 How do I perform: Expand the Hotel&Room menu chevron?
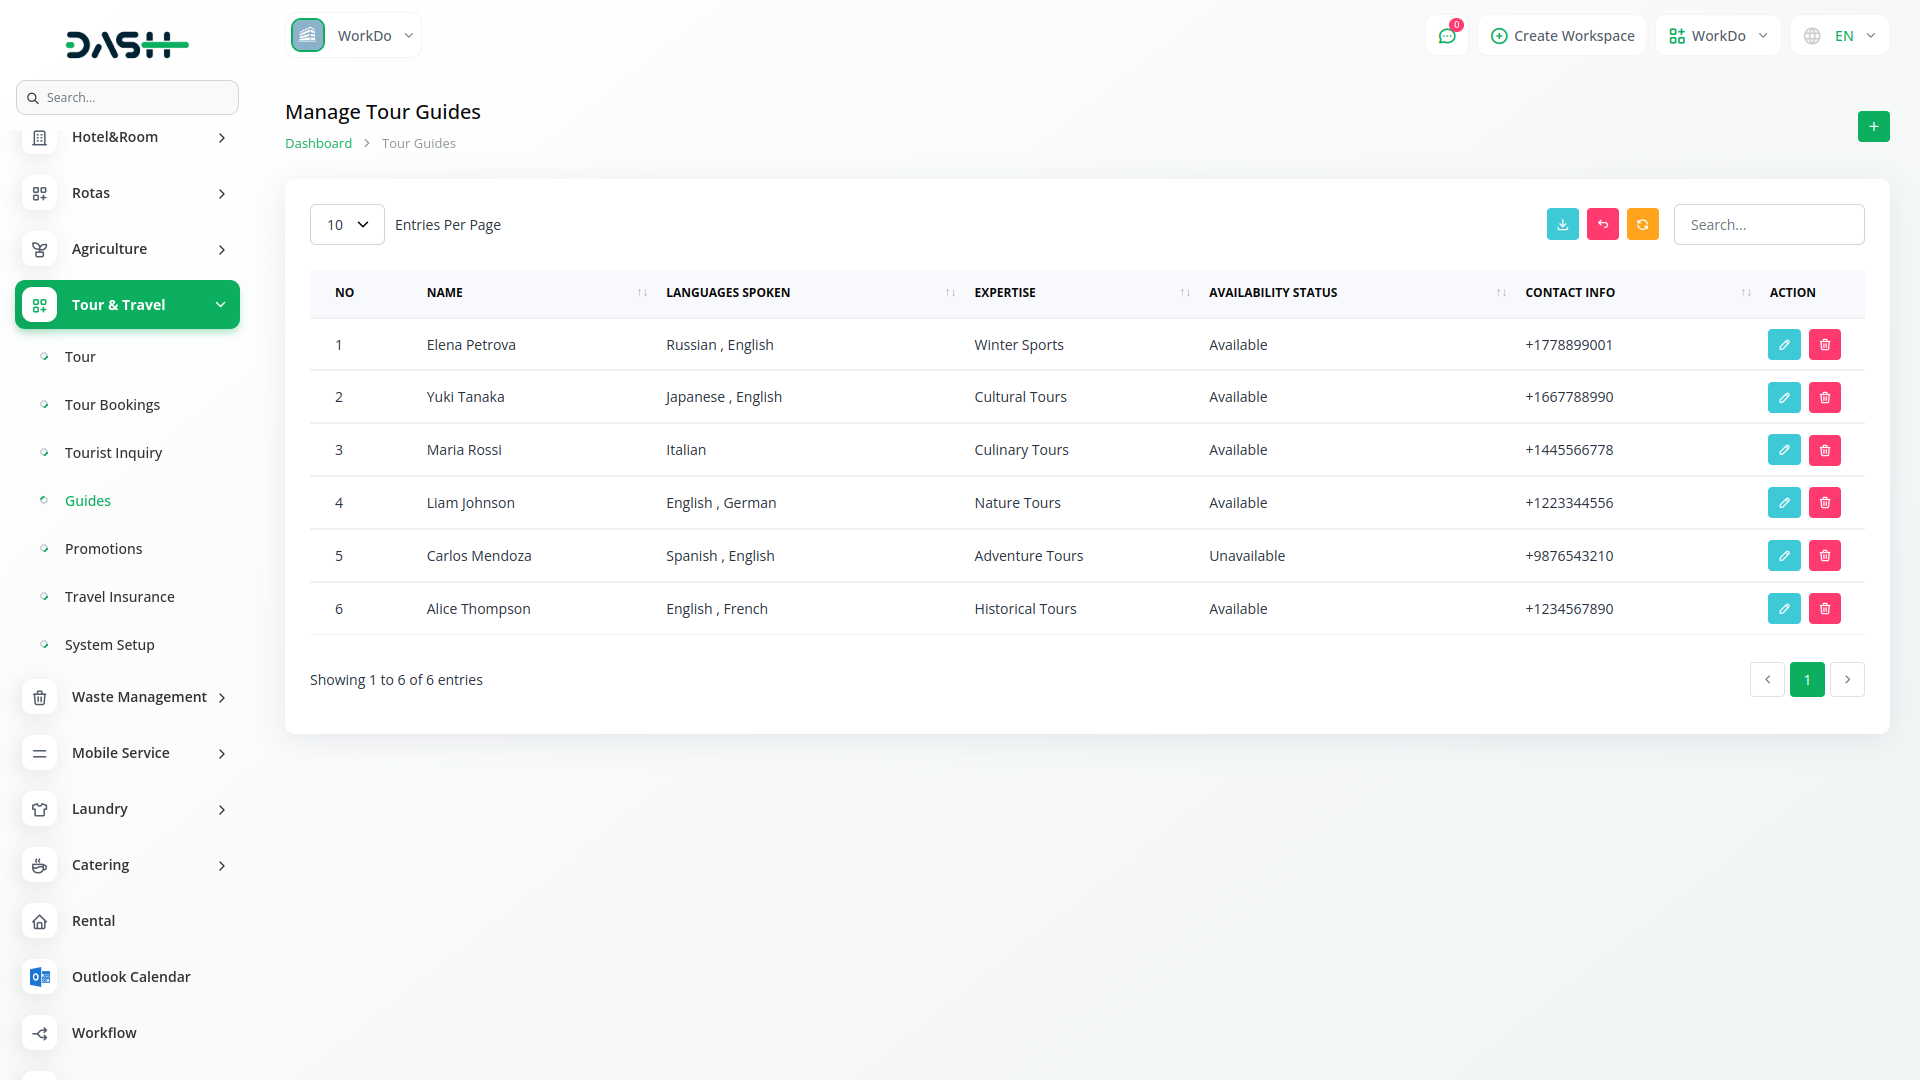pyautogui.click(x=222, y=138)
